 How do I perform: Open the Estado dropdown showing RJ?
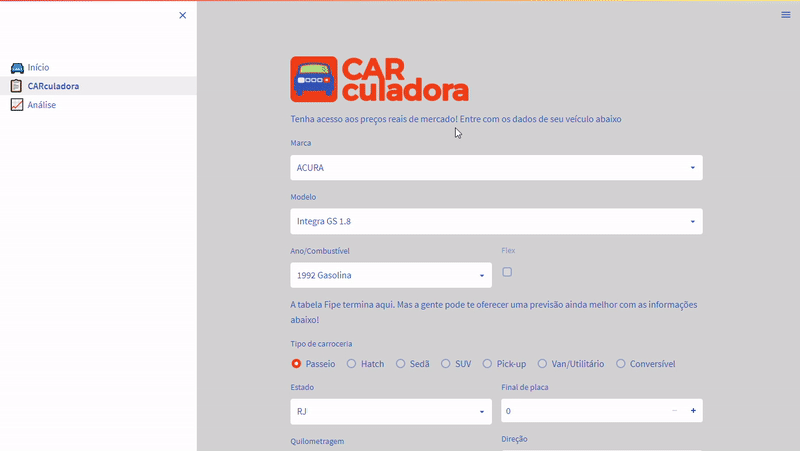tap(391, 411)
